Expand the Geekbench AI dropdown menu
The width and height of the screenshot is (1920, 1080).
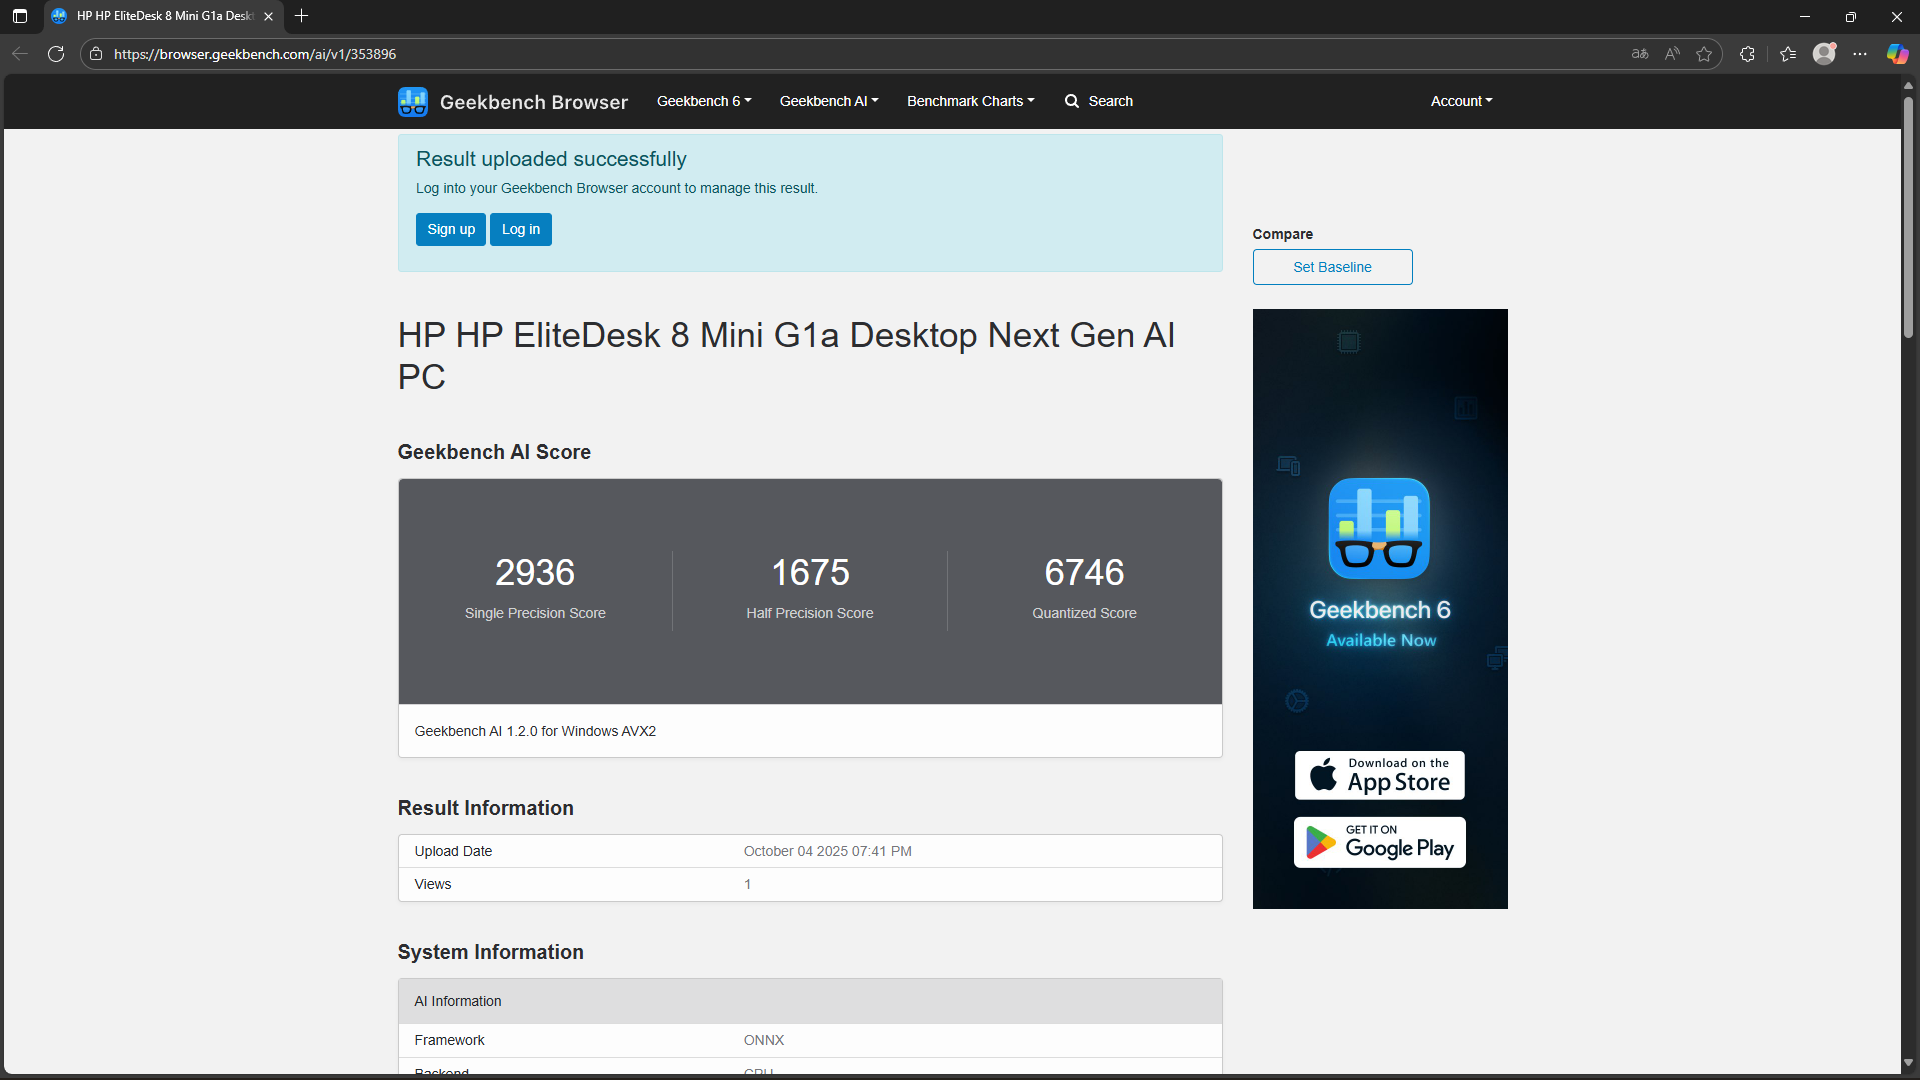coord(828,101)
